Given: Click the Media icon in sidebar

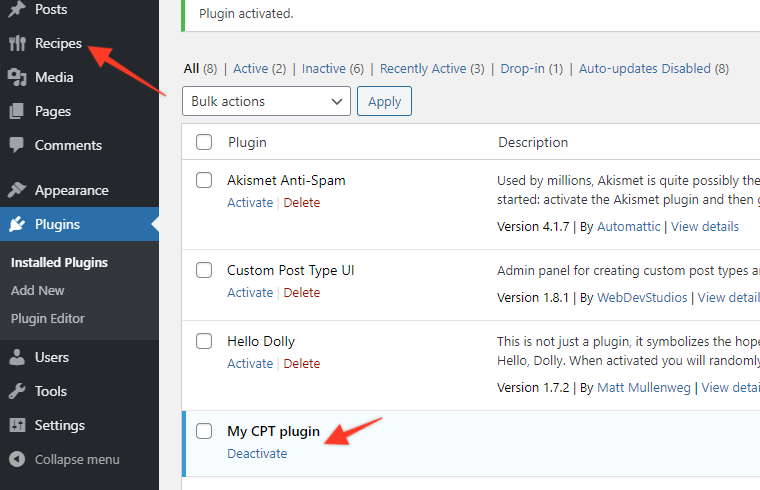Looking at the screenshot, I should click(17, 77).
